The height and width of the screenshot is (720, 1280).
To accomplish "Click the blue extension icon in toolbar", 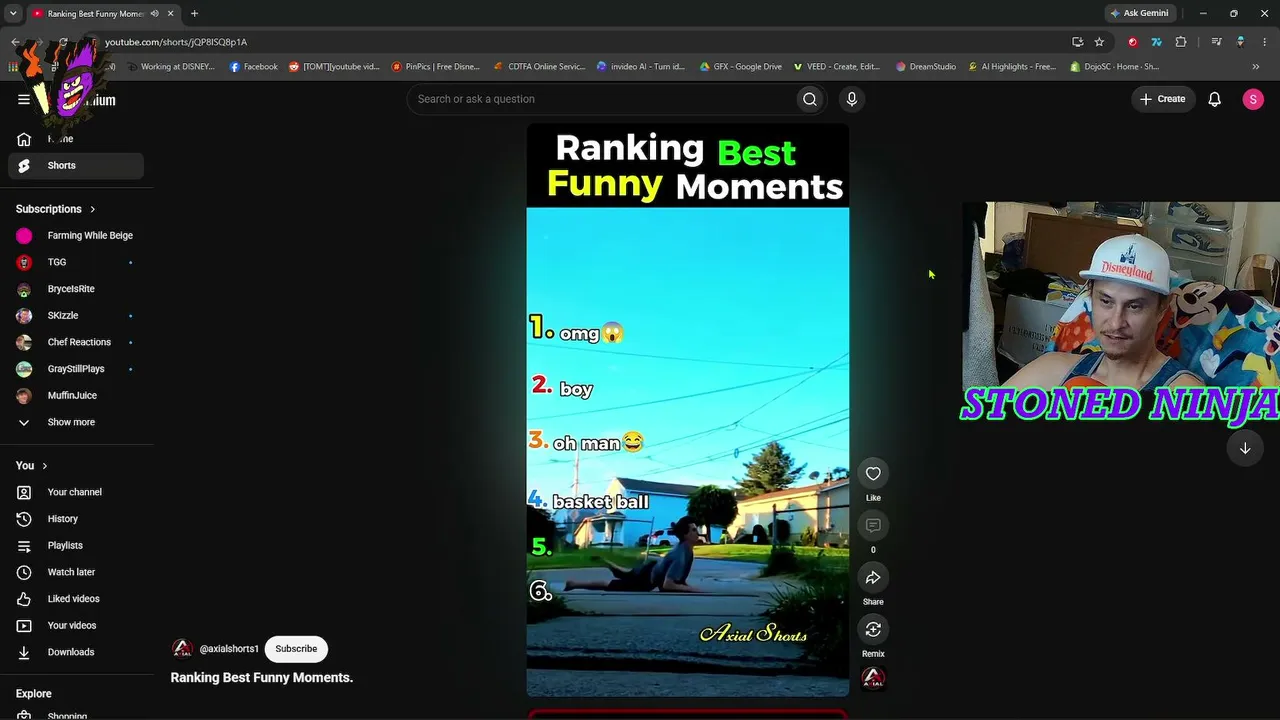I will coord(1156,42).
